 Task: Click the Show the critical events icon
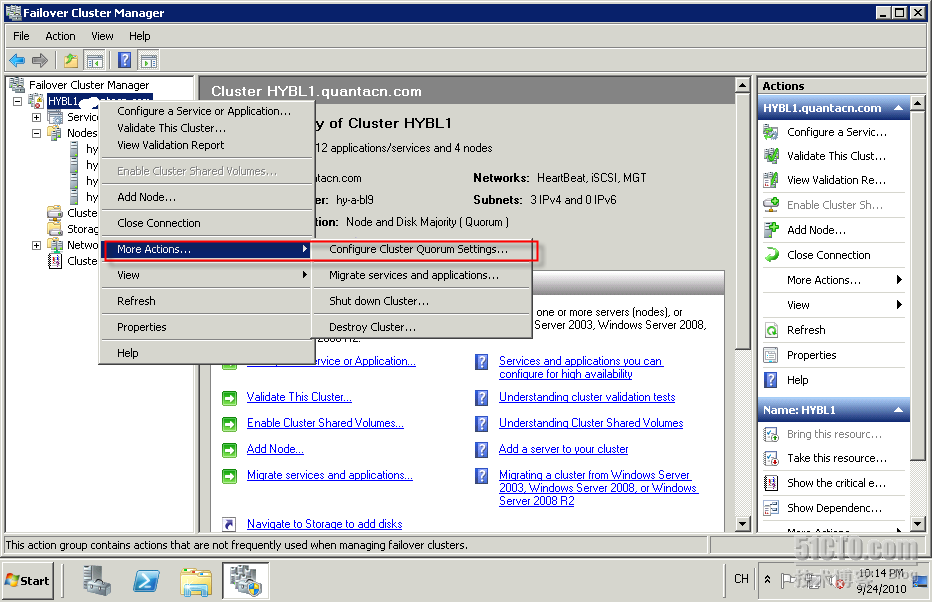[771, 483]
